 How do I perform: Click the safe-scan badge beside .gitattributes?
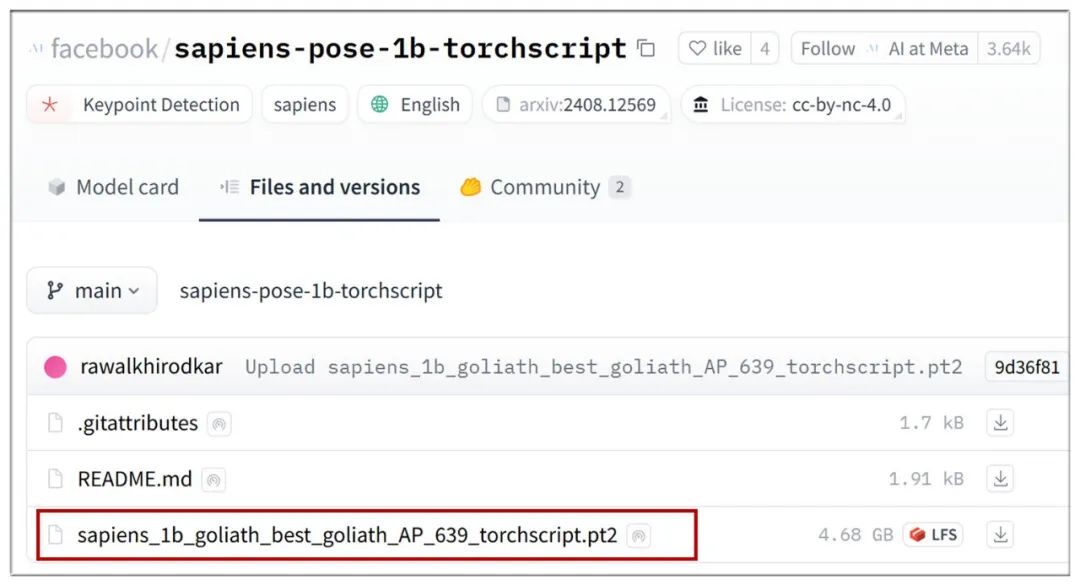coord(219,424)
